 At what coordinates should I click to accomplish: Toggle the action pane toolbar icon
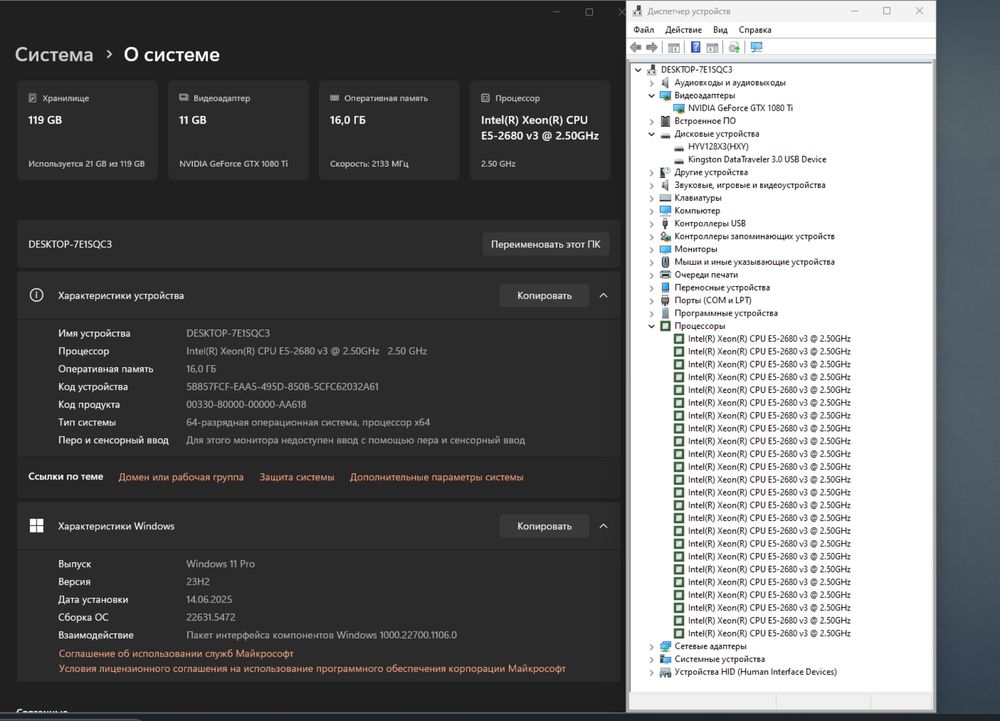click(x=712, y=47)
